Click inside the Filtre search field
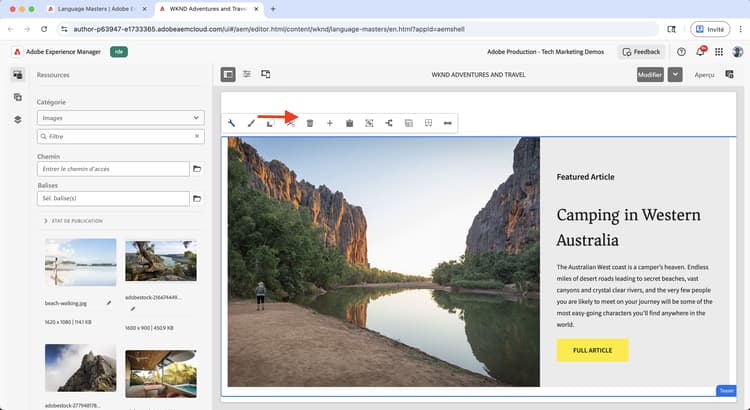The image size is (750, 410). (121, 136)
